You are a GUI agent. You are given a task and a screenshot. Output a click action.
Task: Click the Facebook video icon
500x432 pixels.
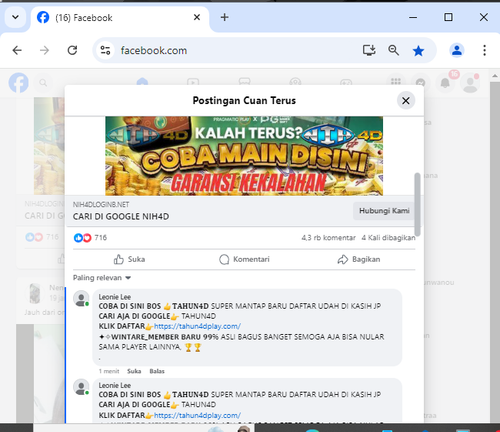(x=193, y=82)
